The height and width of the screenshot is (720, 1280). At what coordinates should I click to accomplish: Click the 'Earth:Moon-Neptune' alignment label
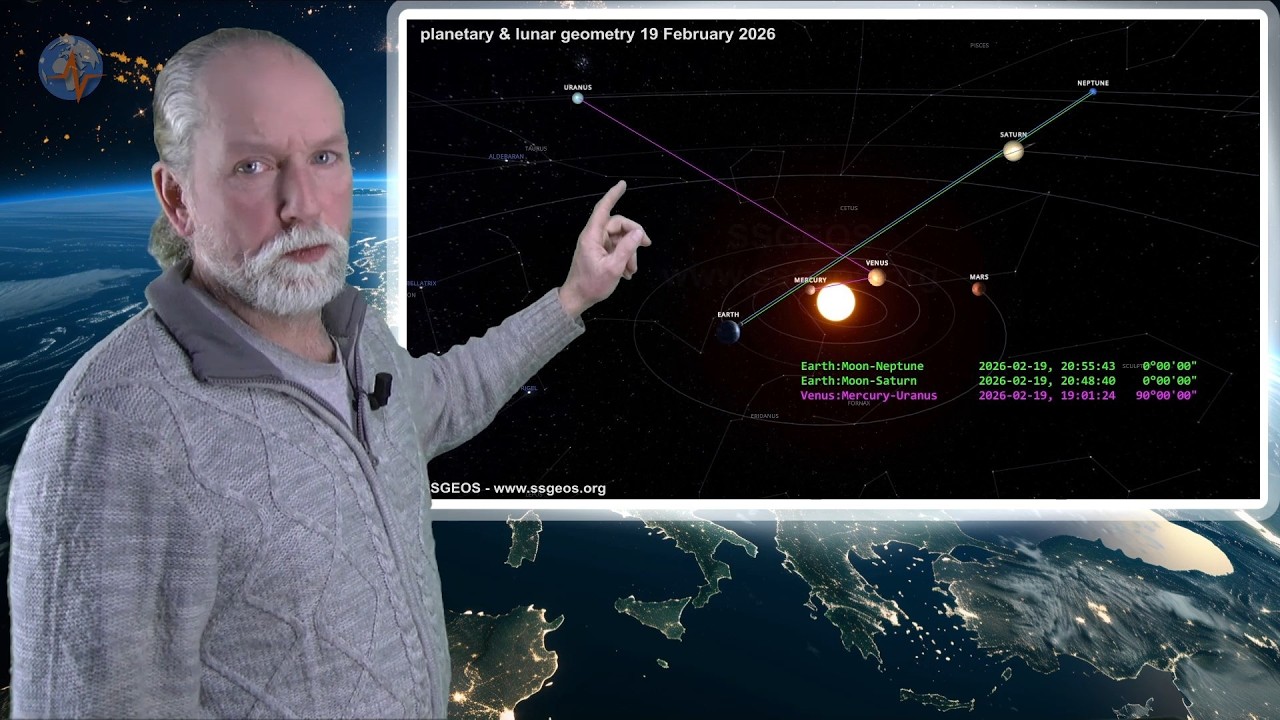coord(862,367)
